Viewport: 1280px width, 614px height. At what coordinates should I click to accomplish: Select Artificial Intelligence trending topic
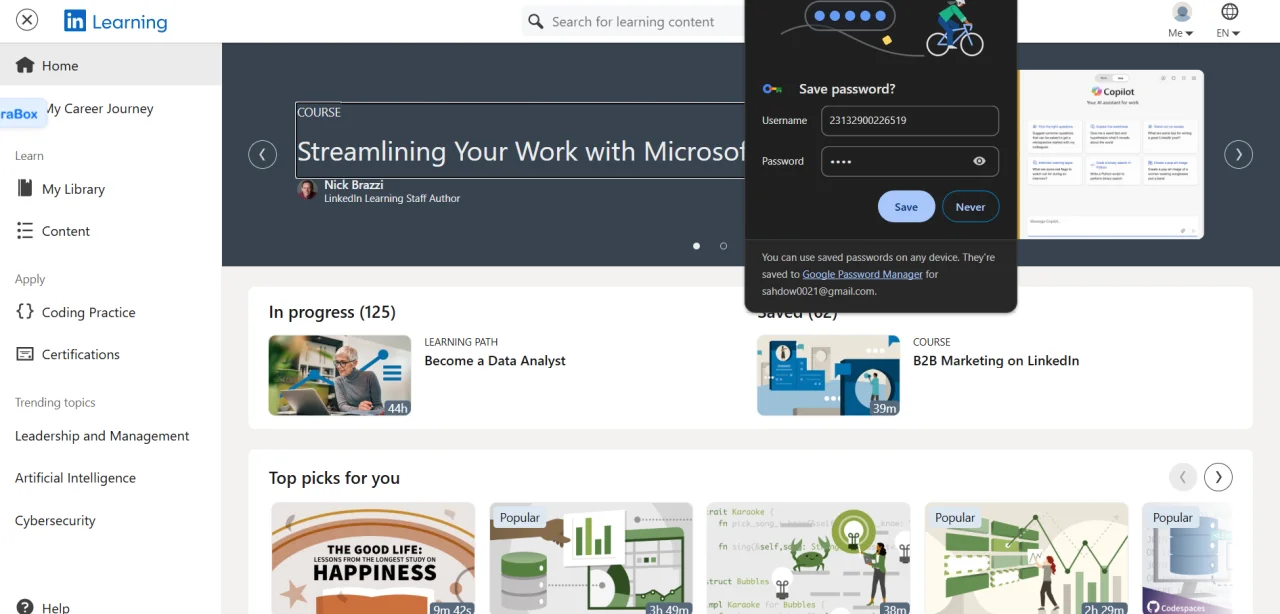click(x=75, y=478)
